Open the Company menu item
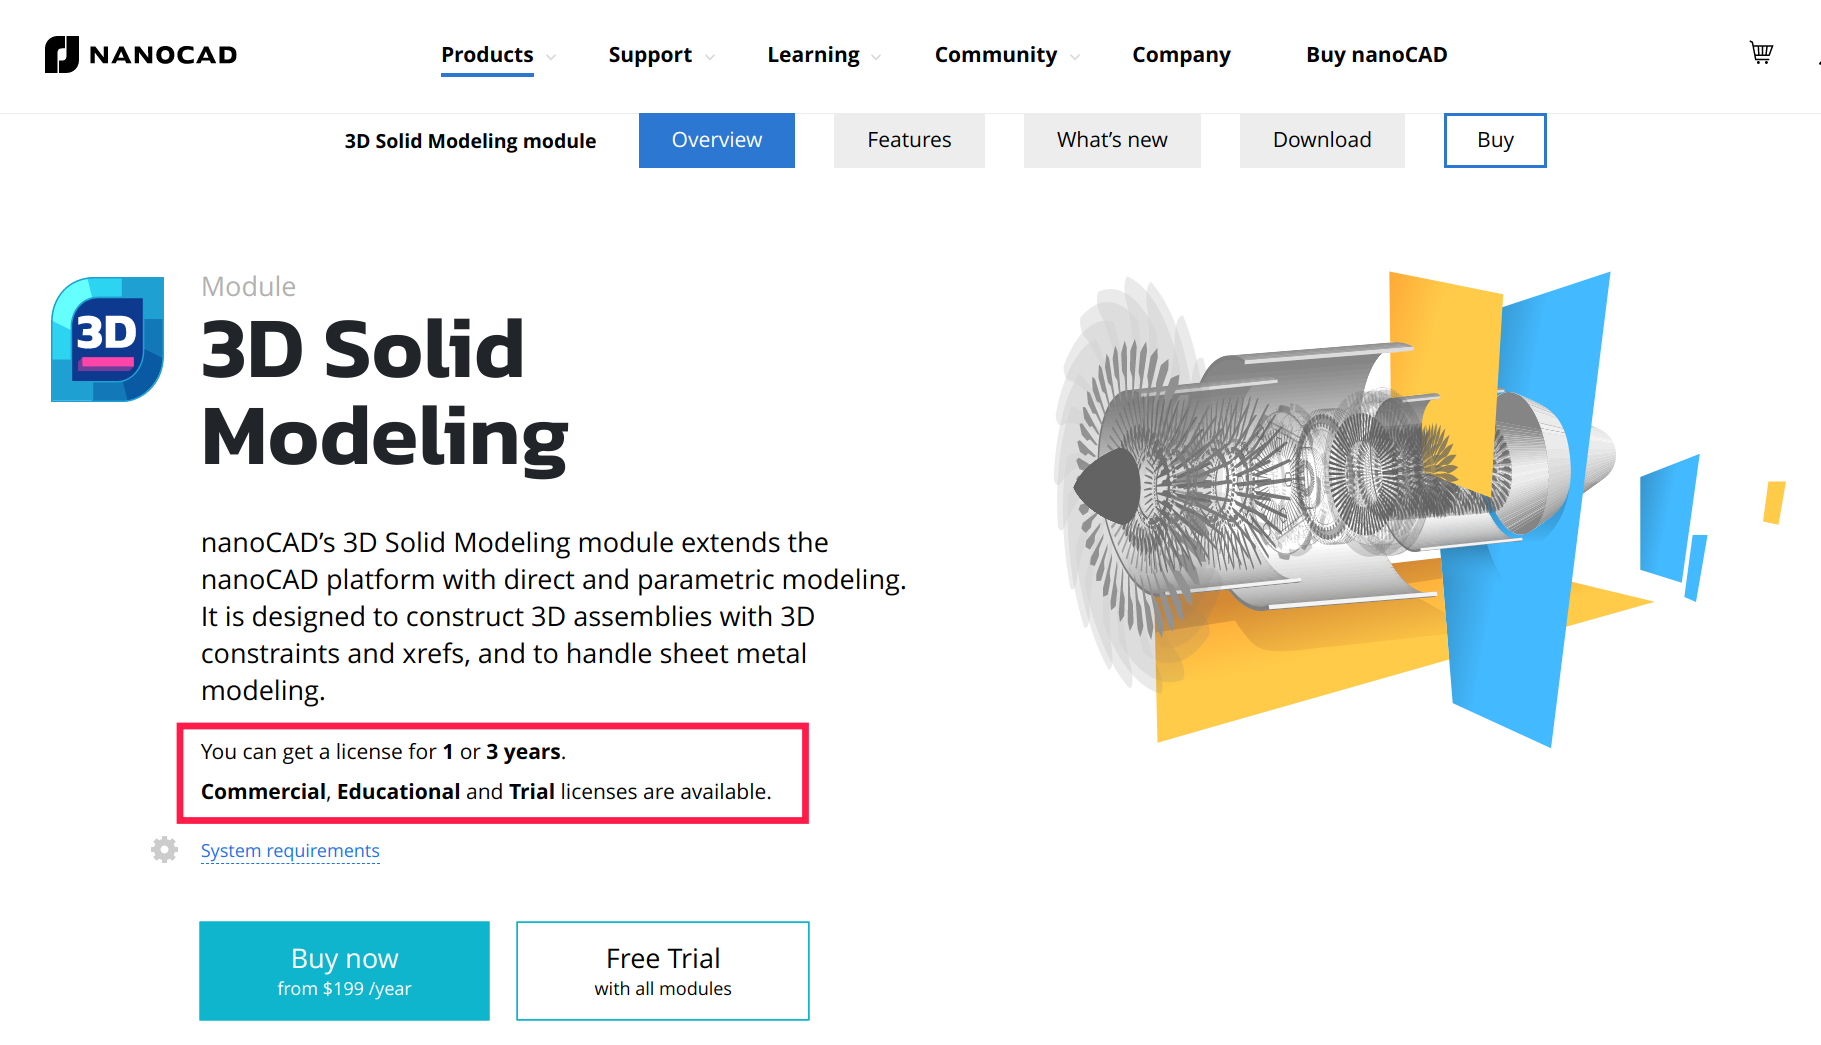Viewport: 1821px width, 1045px height. coord(1181,55)
